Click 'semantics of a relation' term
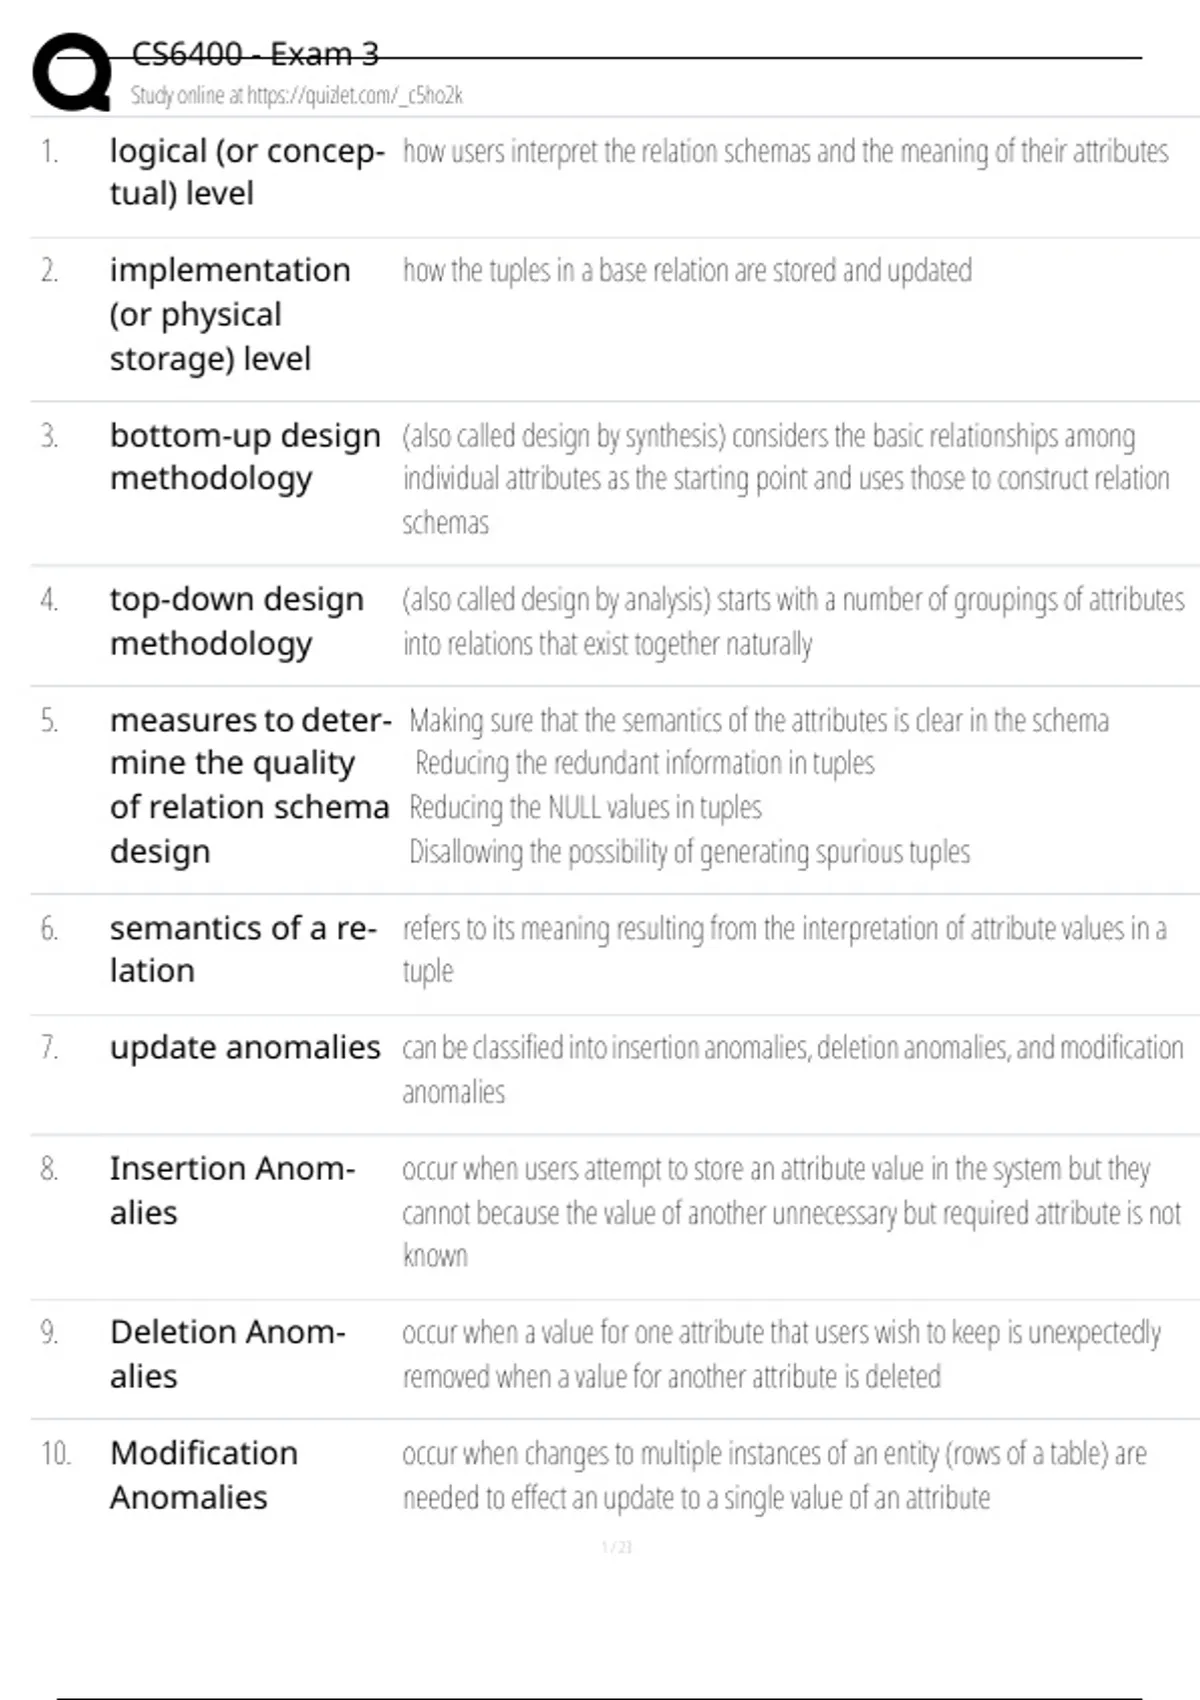Screen dimensions: 1200x1700 pos(243,949)
